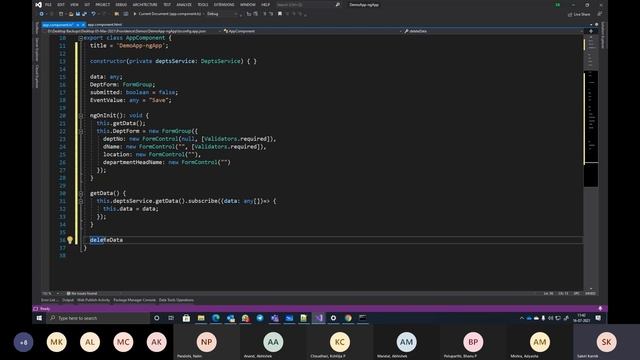
Task: Open the FILE menu
Action: tap(48, 4)
